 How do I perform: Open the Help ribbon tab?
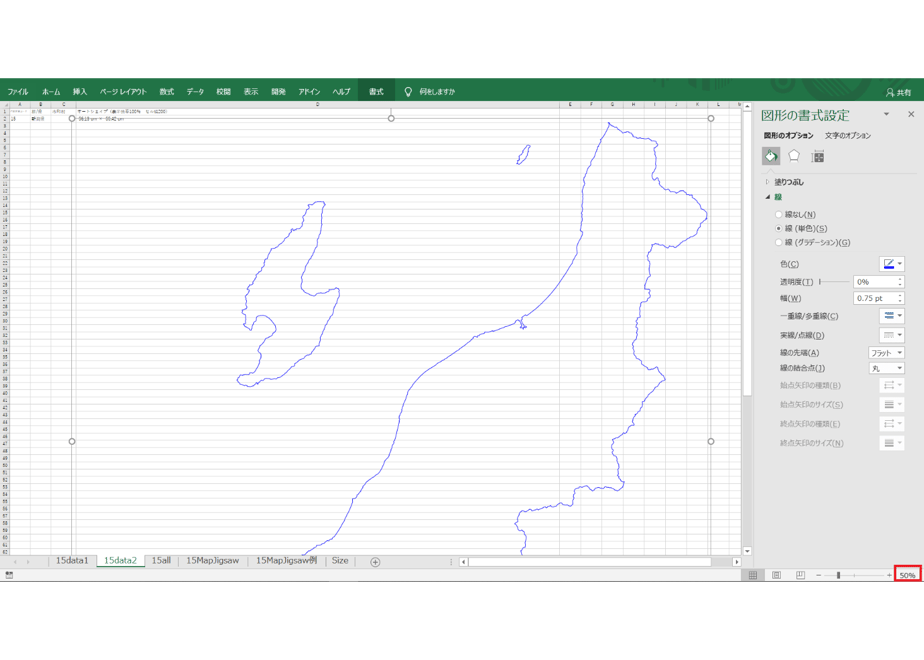click(341, 92)
